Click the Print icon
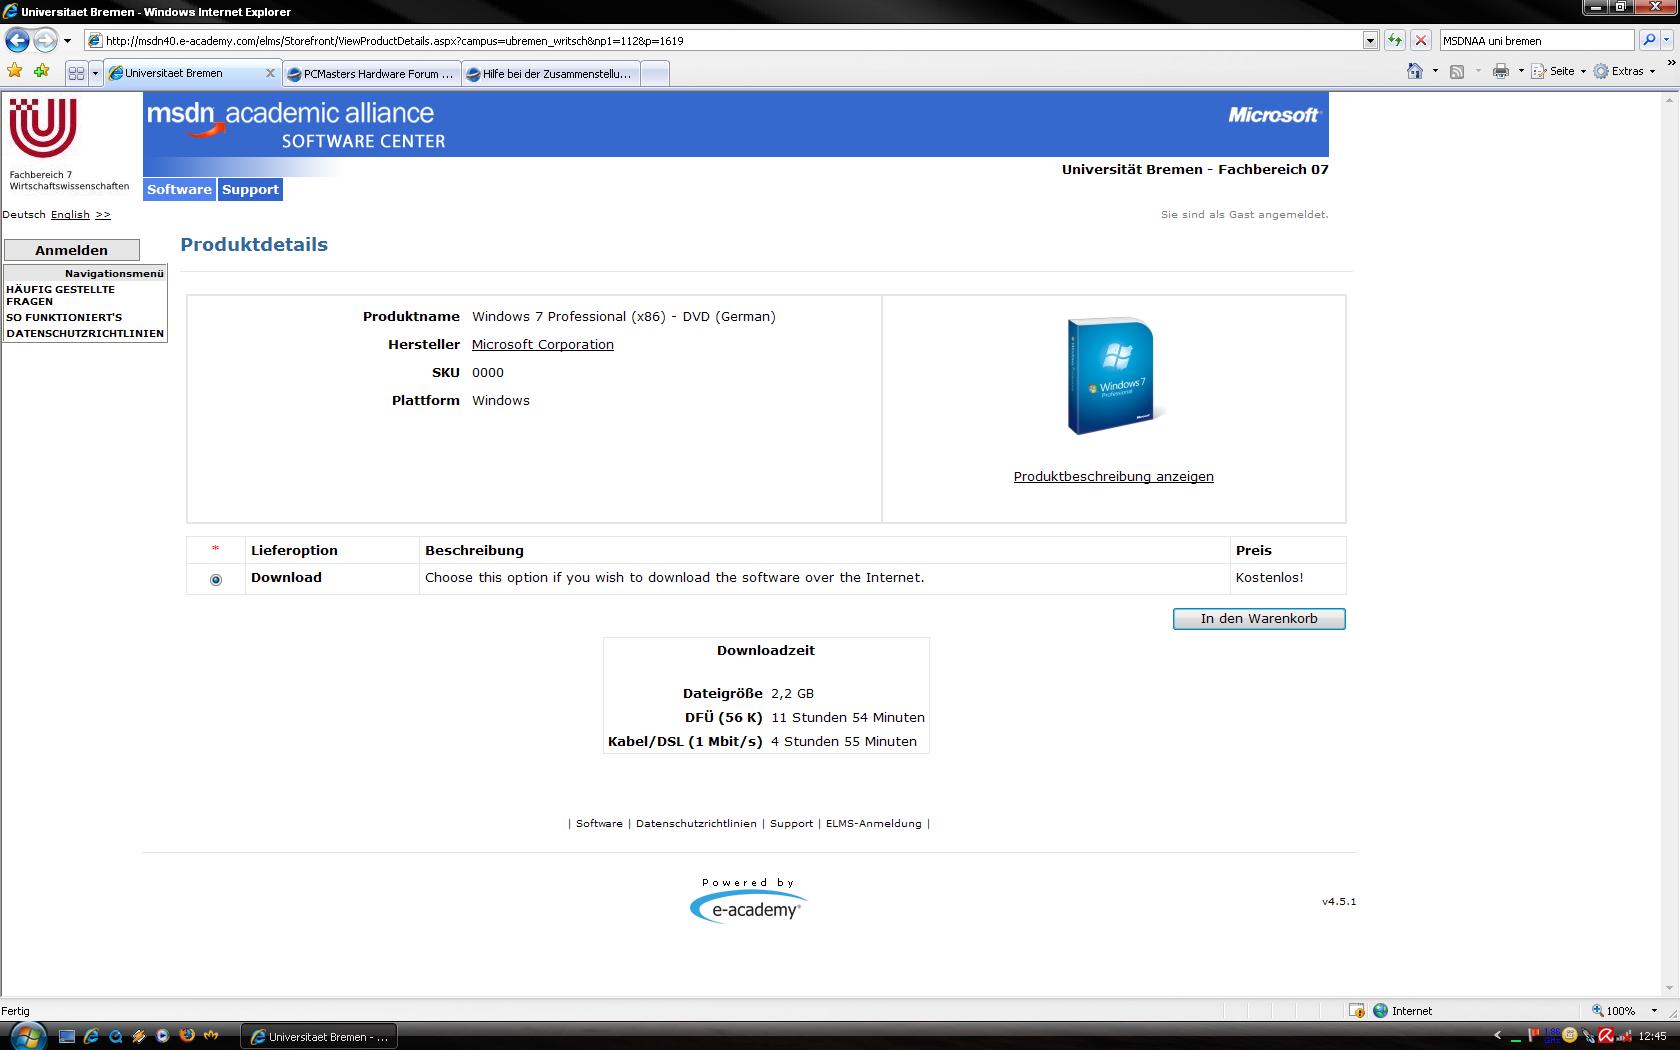Viewport: 1680px width, 1050px height. pyautogui.click(x=1500, y=71)
